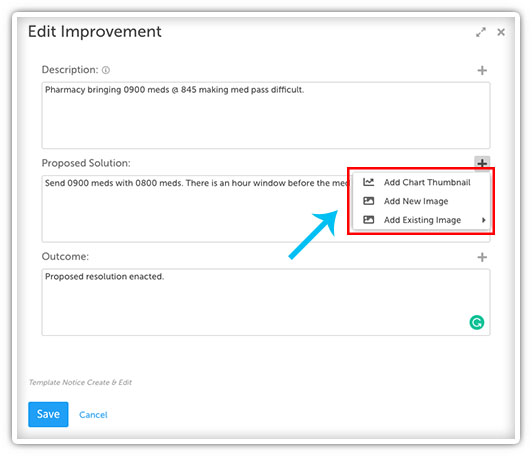Click the Save button
The height and width of the screenshot is (456, 532).
coord(48,414)
